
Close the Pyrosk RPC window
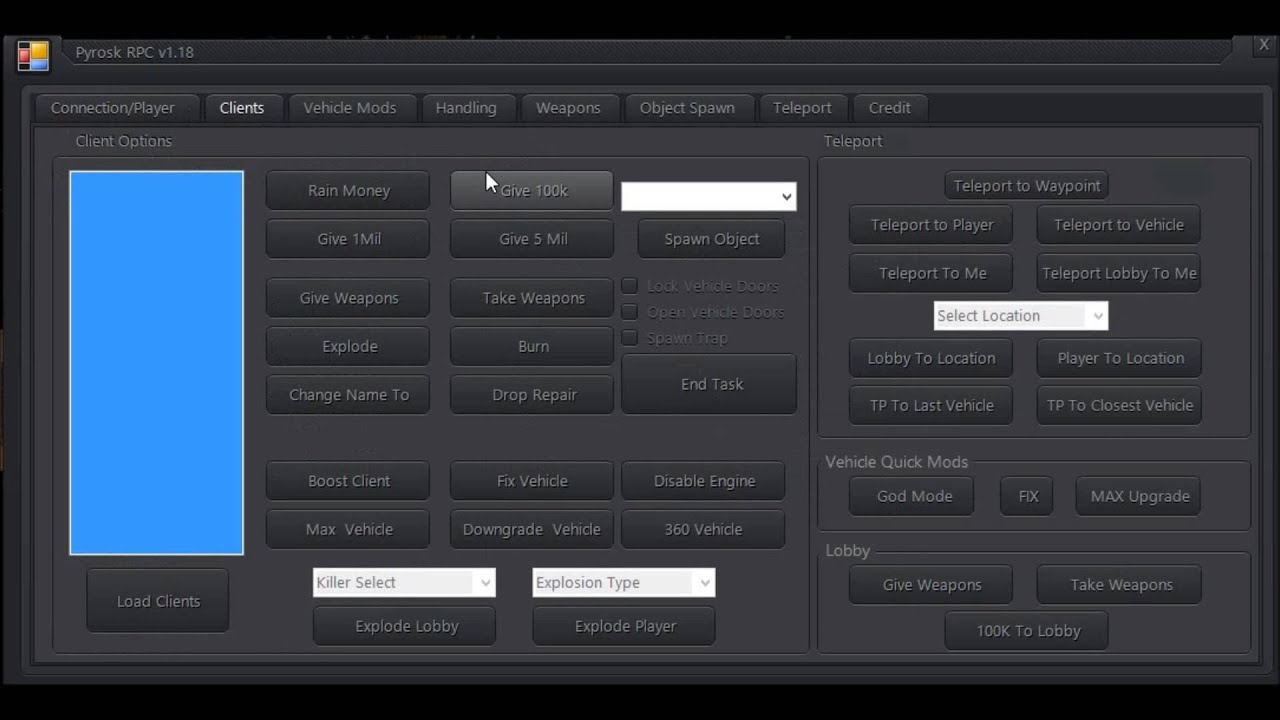pos(1264,45)
